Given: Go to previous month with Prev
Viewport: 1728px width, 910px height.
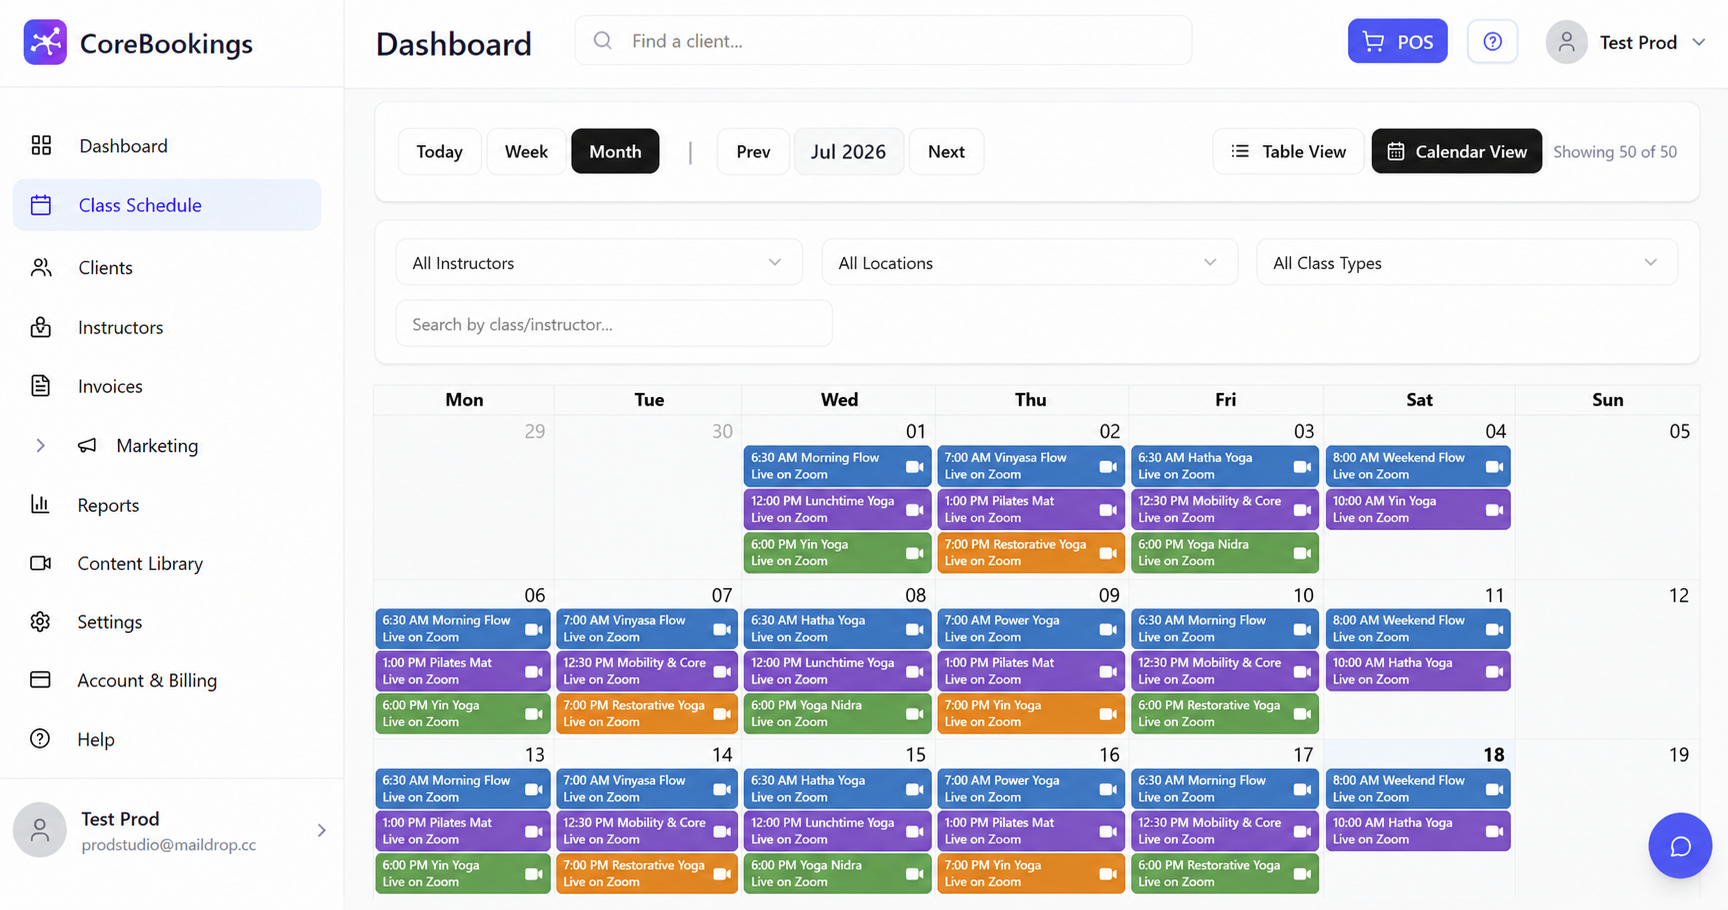Looking at the screenshot, I should click(x=753, y=151).
